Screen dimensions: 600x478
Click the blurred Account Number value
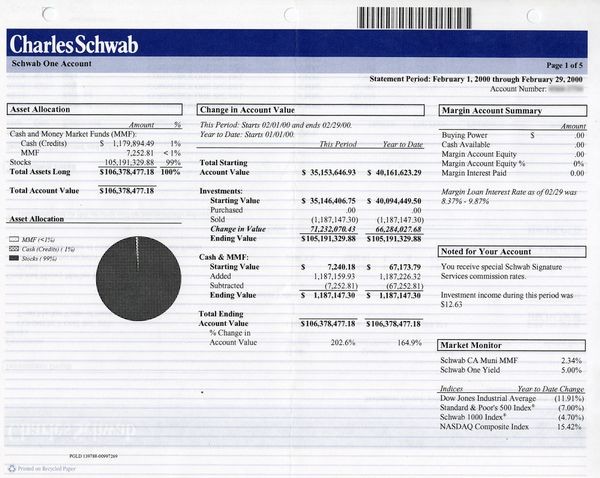point(566,89)
